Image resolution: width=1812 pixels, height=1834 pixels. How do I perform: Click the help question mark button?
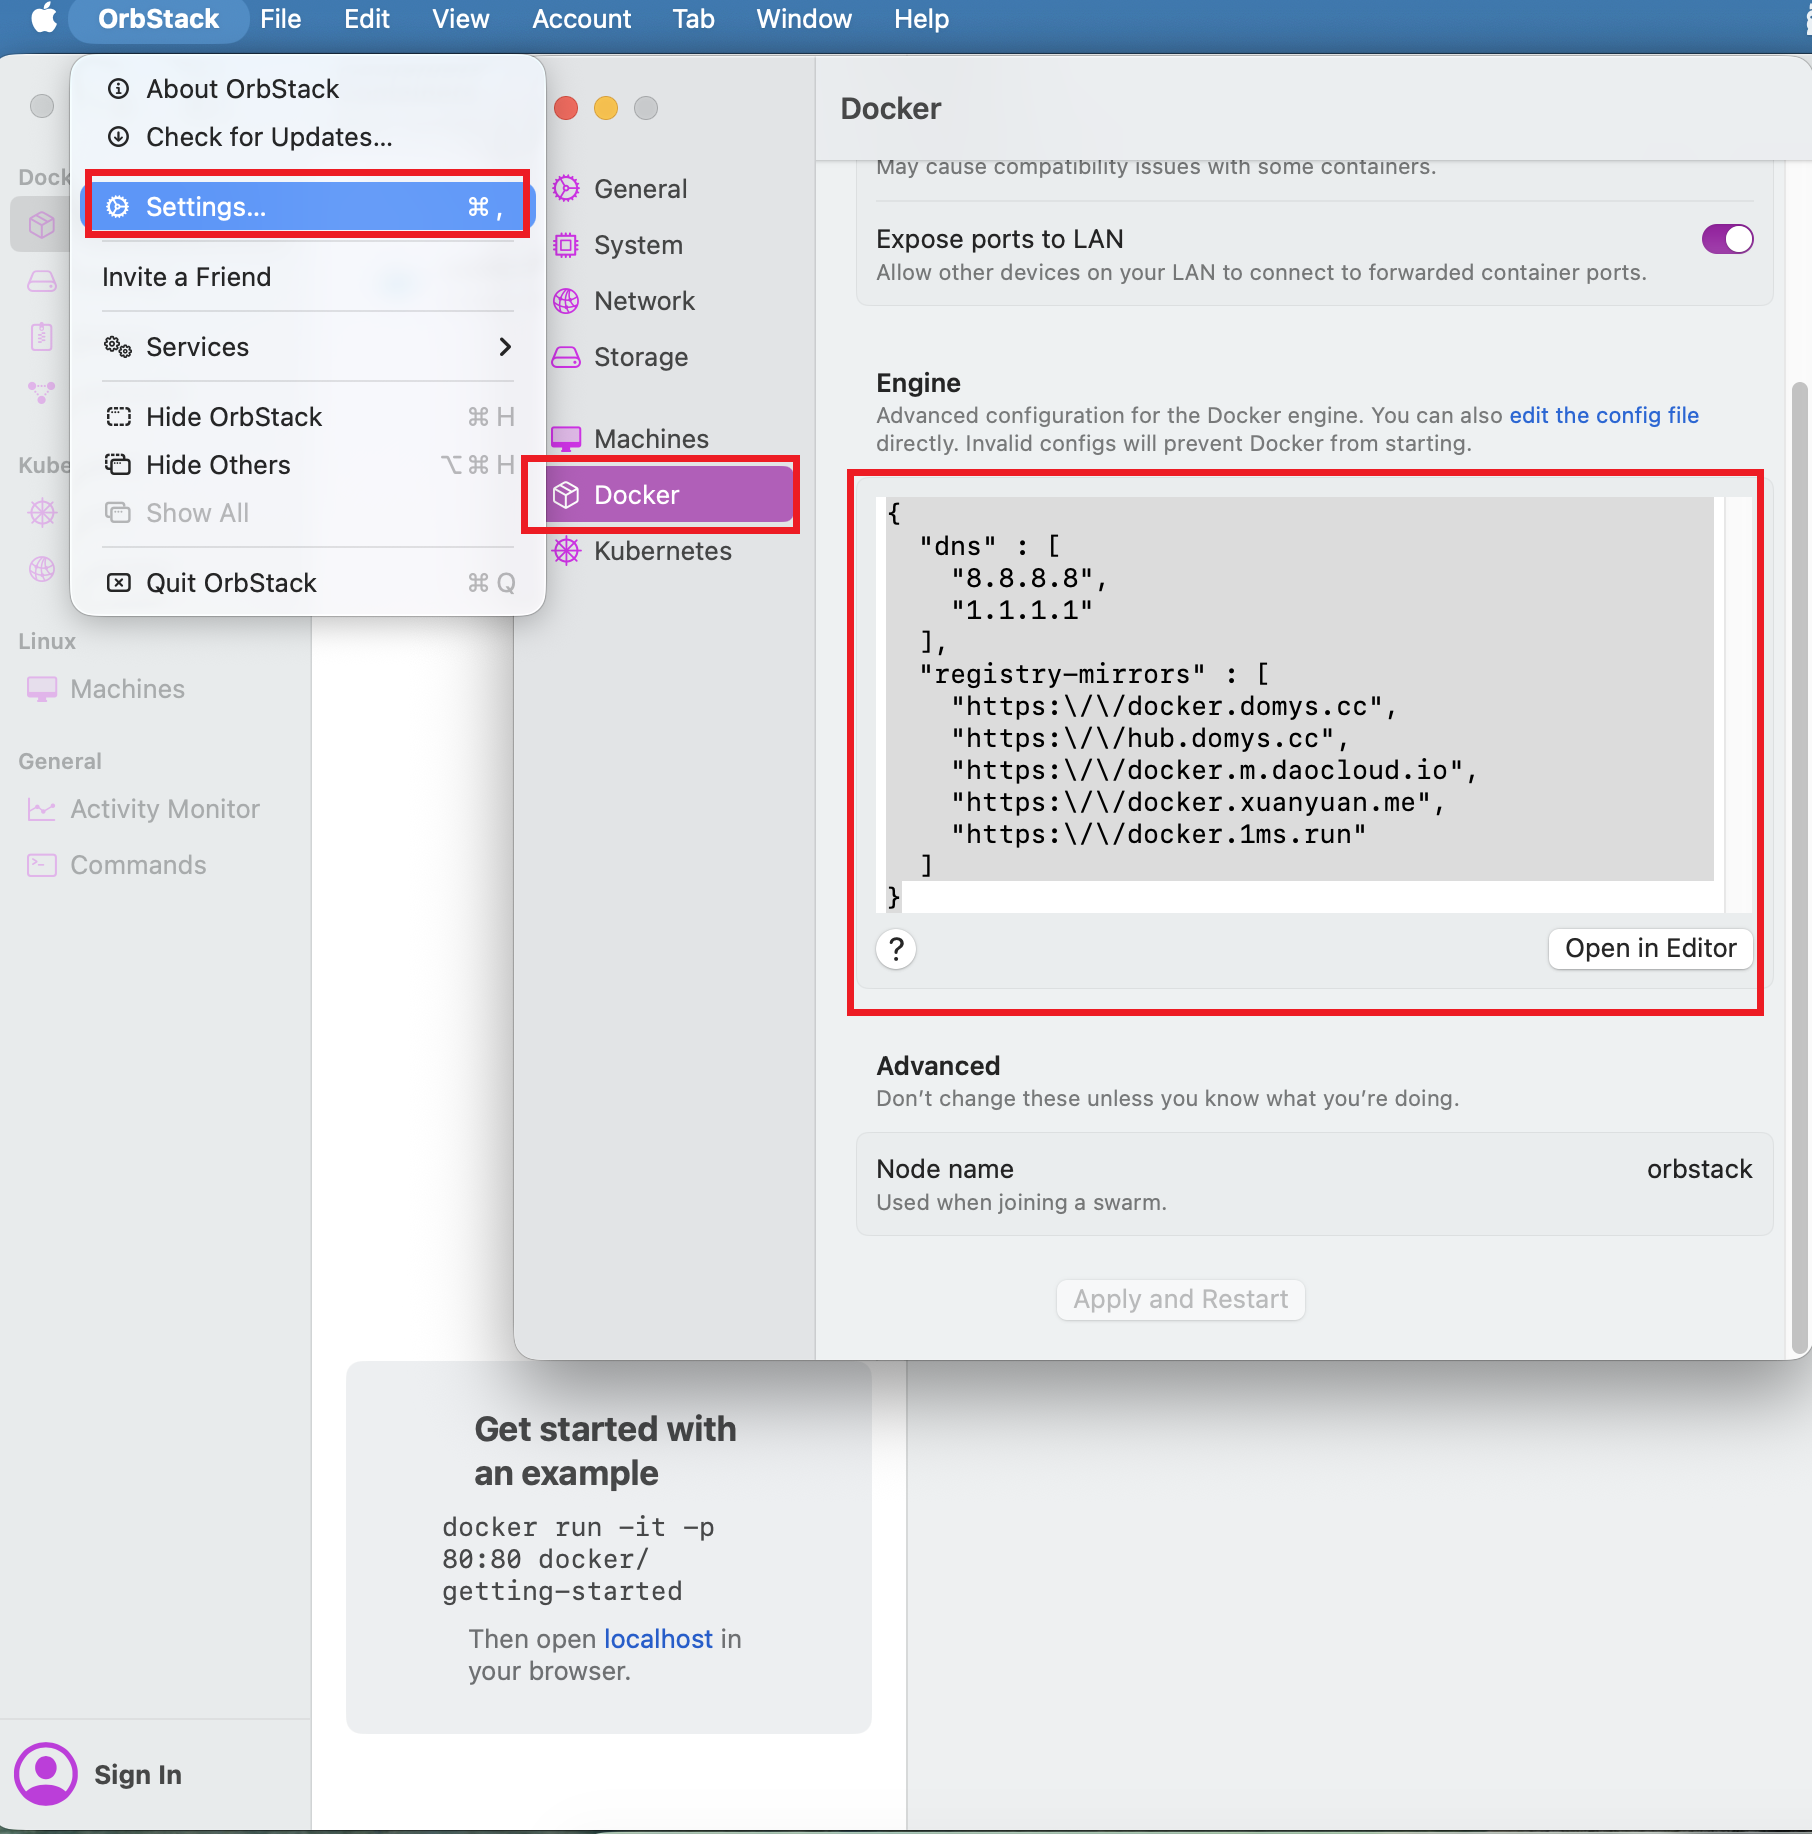click(896, 949)
